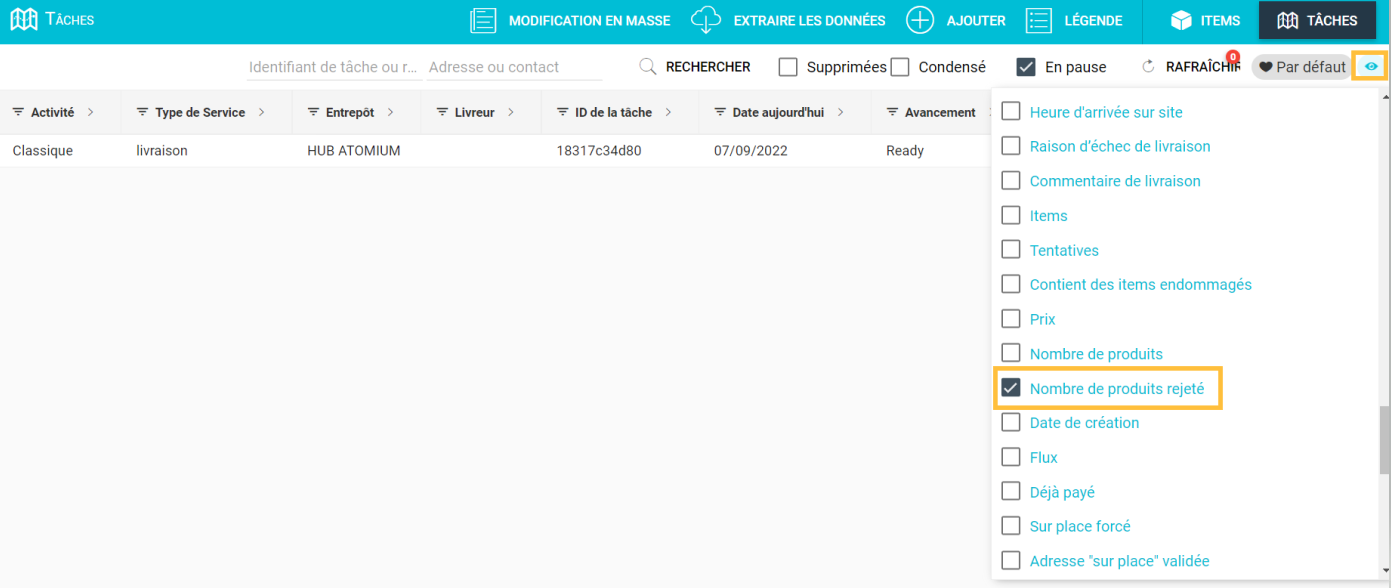
Task: Uncheck the En pause checkbox
Action: [x=1026, y=67]
